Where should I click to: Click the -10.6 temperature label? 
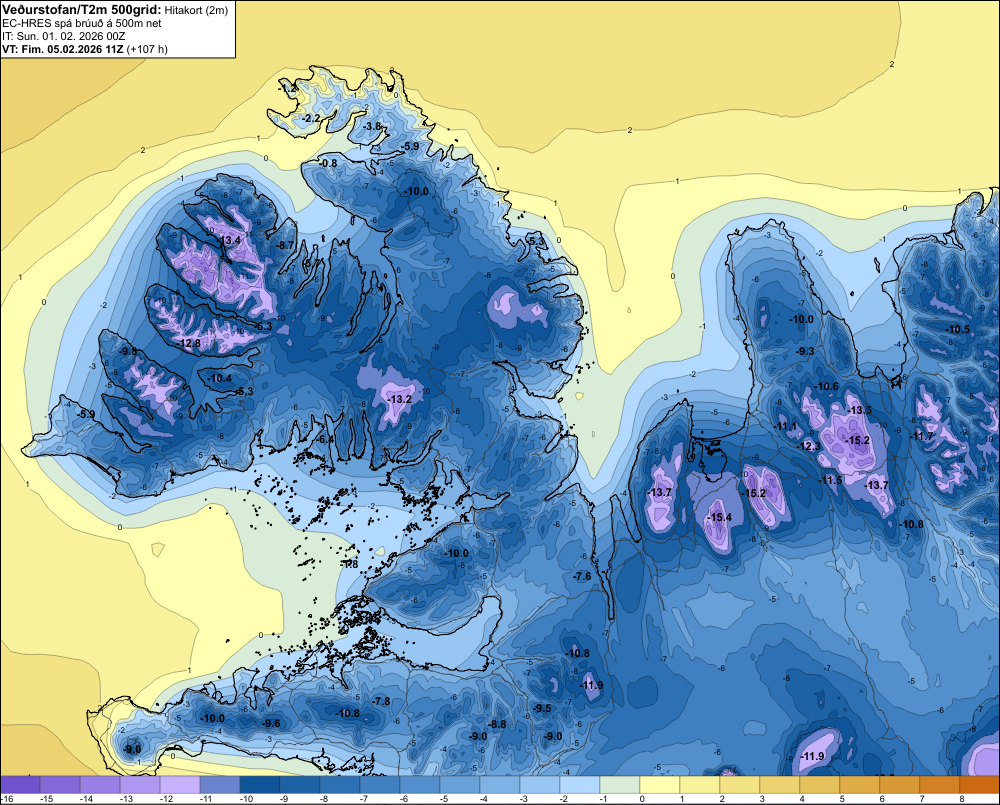pyautogui.click(x=827, y=386)
